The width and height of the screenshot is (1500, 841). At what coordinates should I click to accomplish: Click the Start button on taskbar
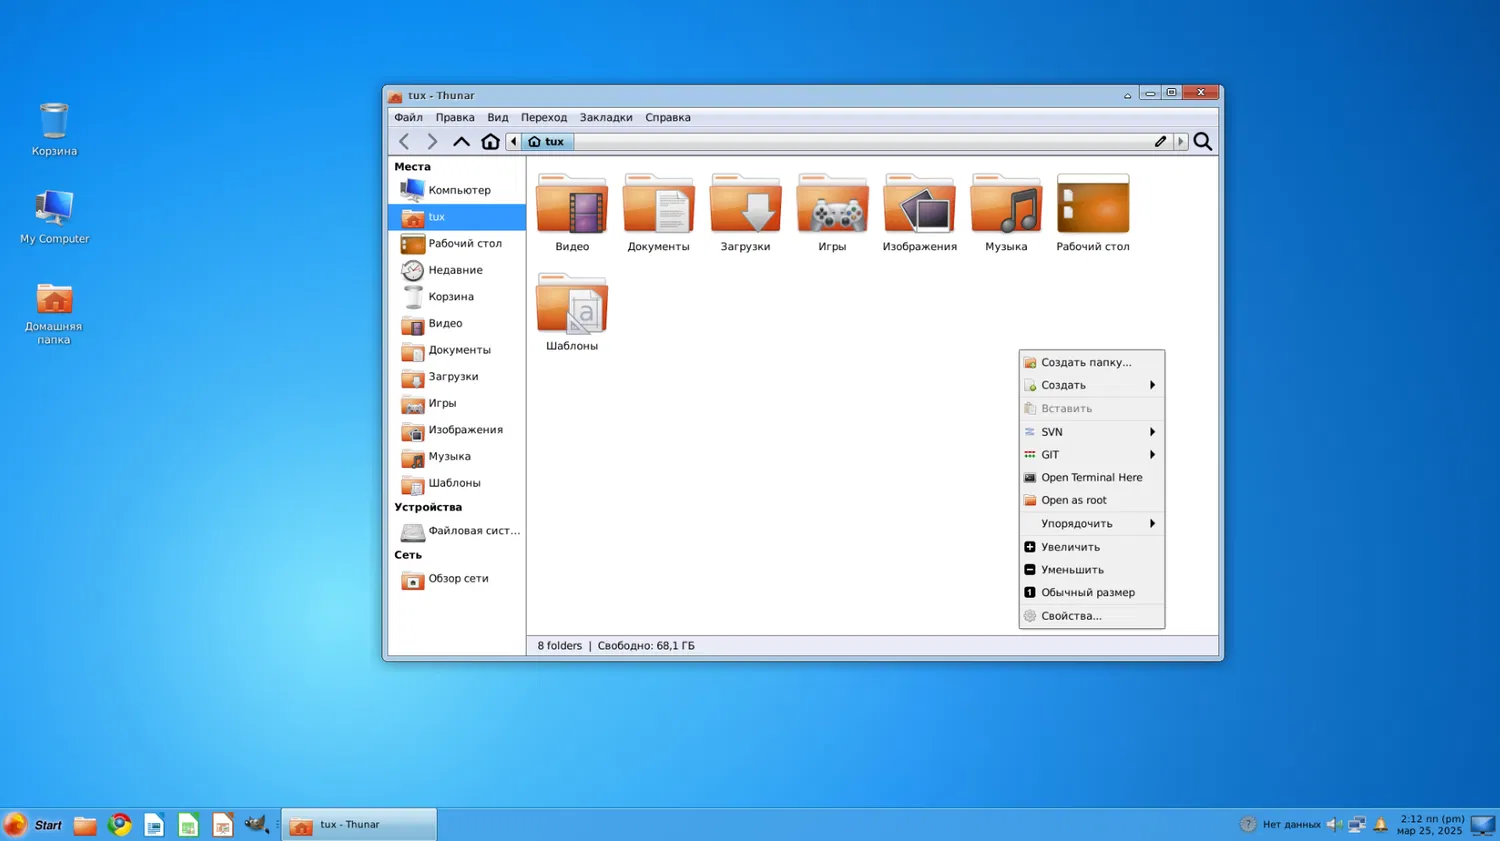pos(34,825)
